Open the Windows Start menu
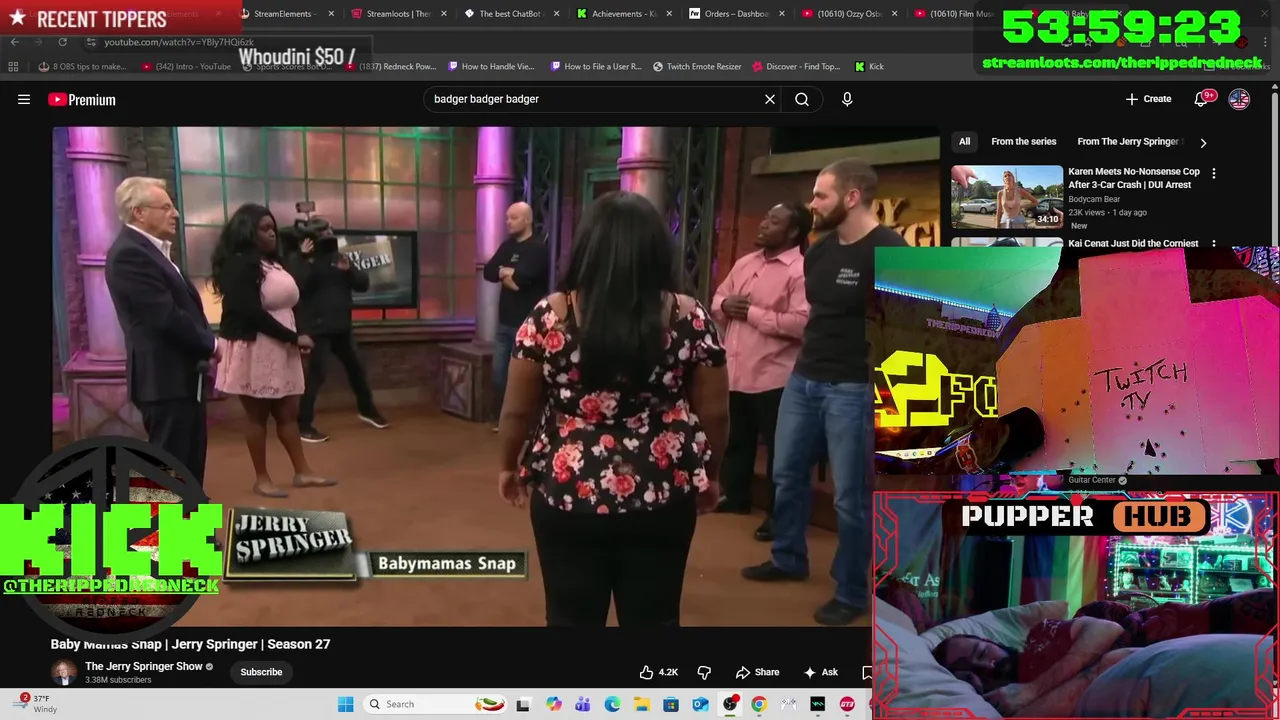The width and height of the screenshot is (1280, 720). 345,704
